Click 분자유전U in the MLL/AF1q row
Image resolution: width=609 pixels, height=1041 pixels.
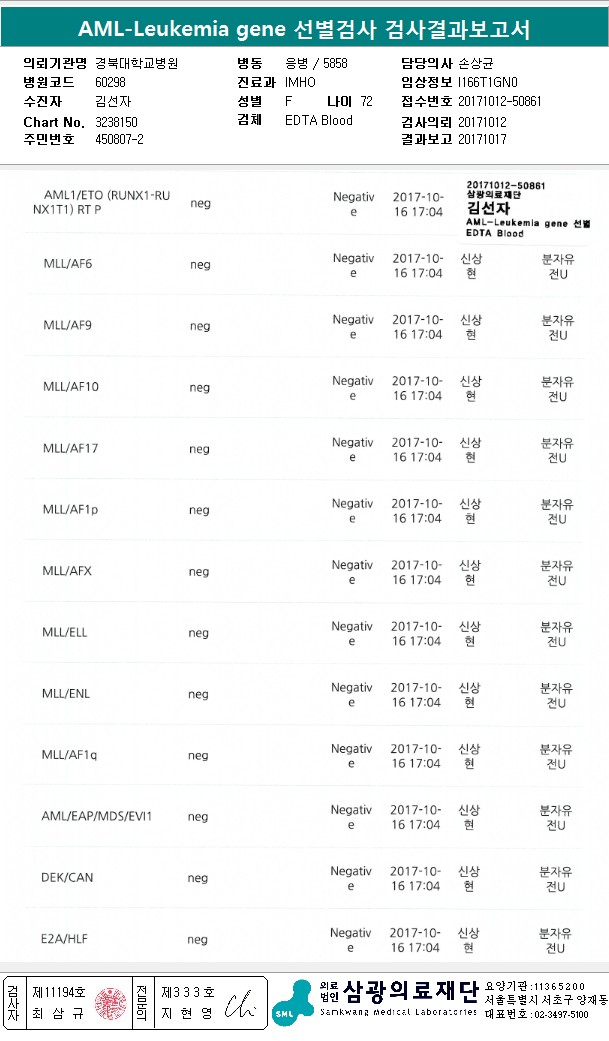557,756
